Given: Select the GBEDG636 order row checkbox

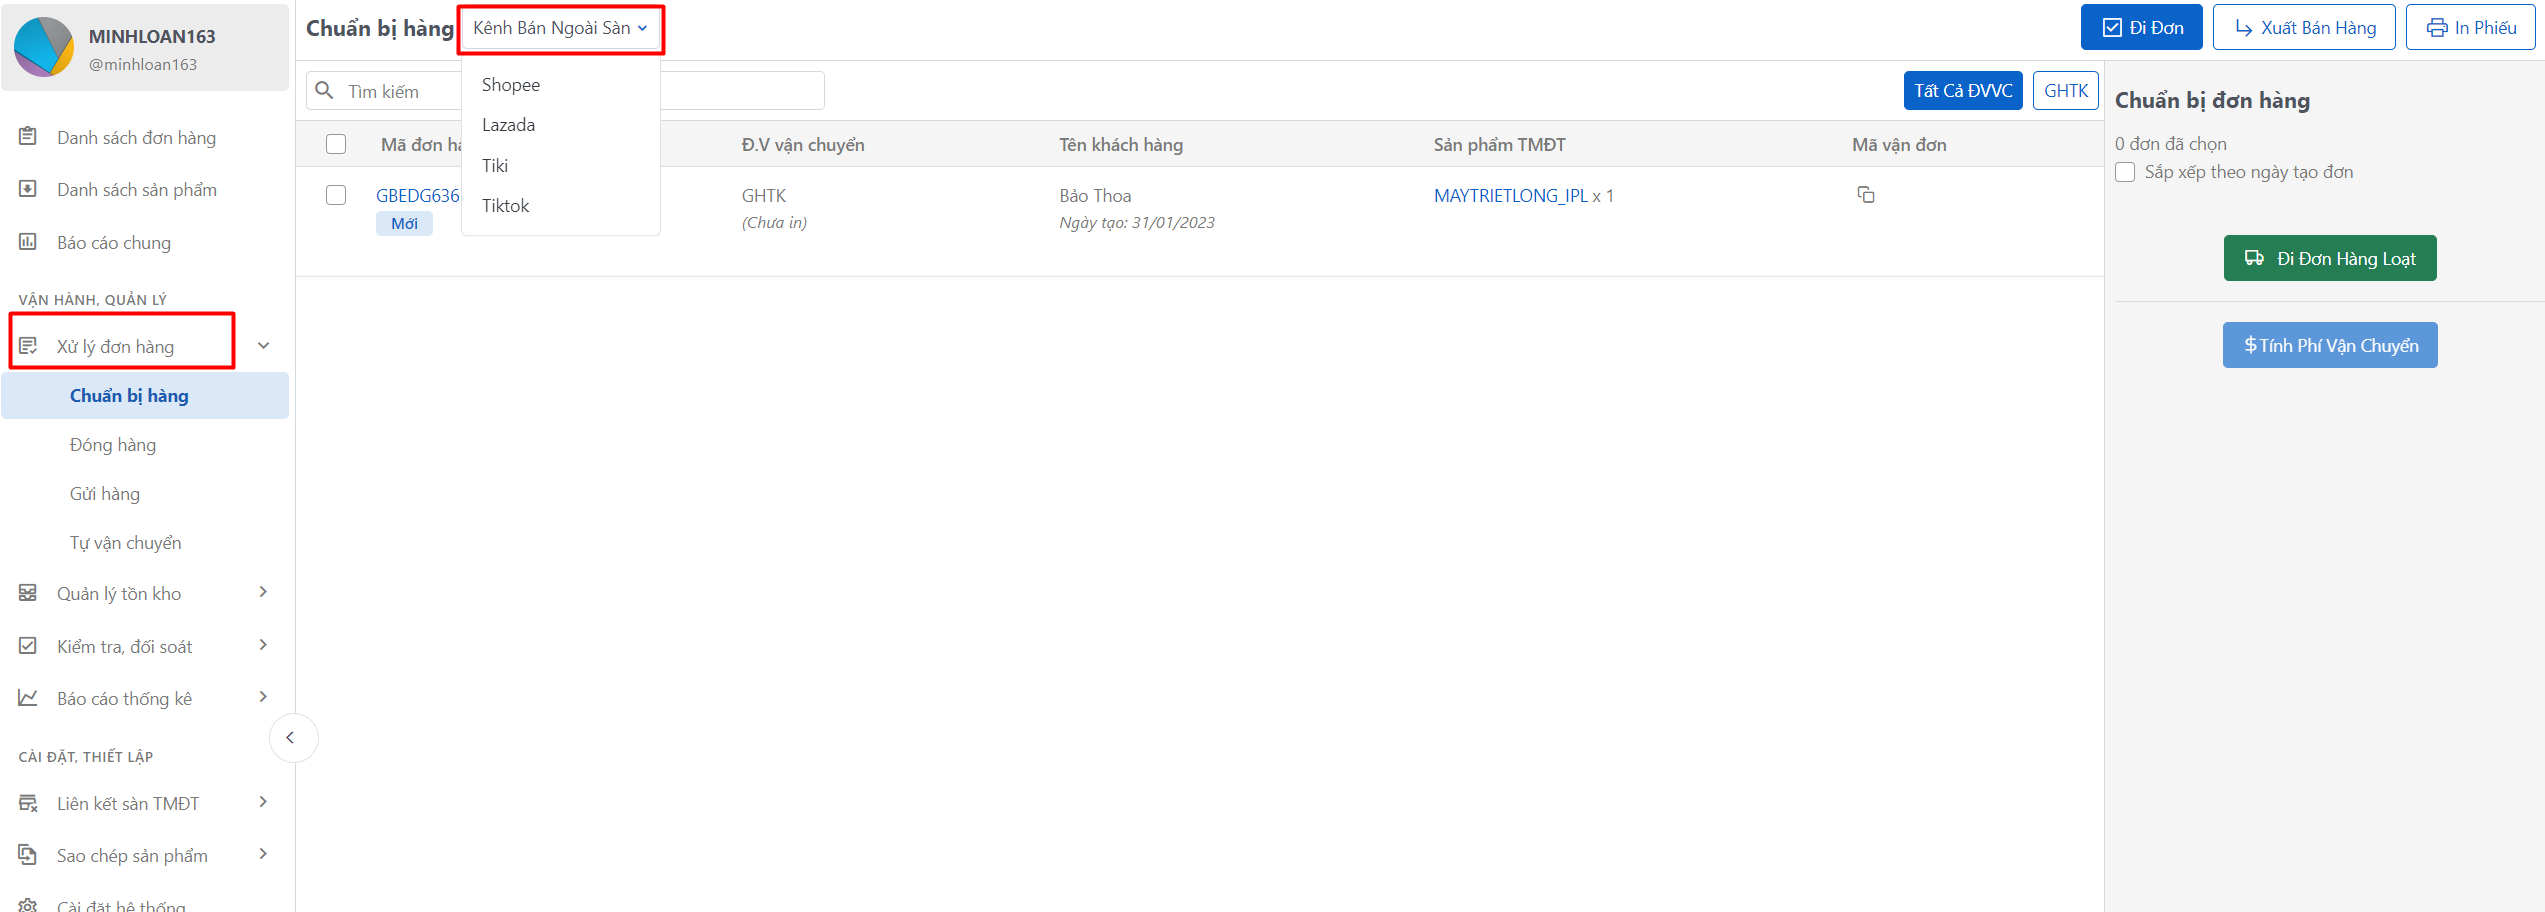Looking at the screenshot, I should point(336,196).
